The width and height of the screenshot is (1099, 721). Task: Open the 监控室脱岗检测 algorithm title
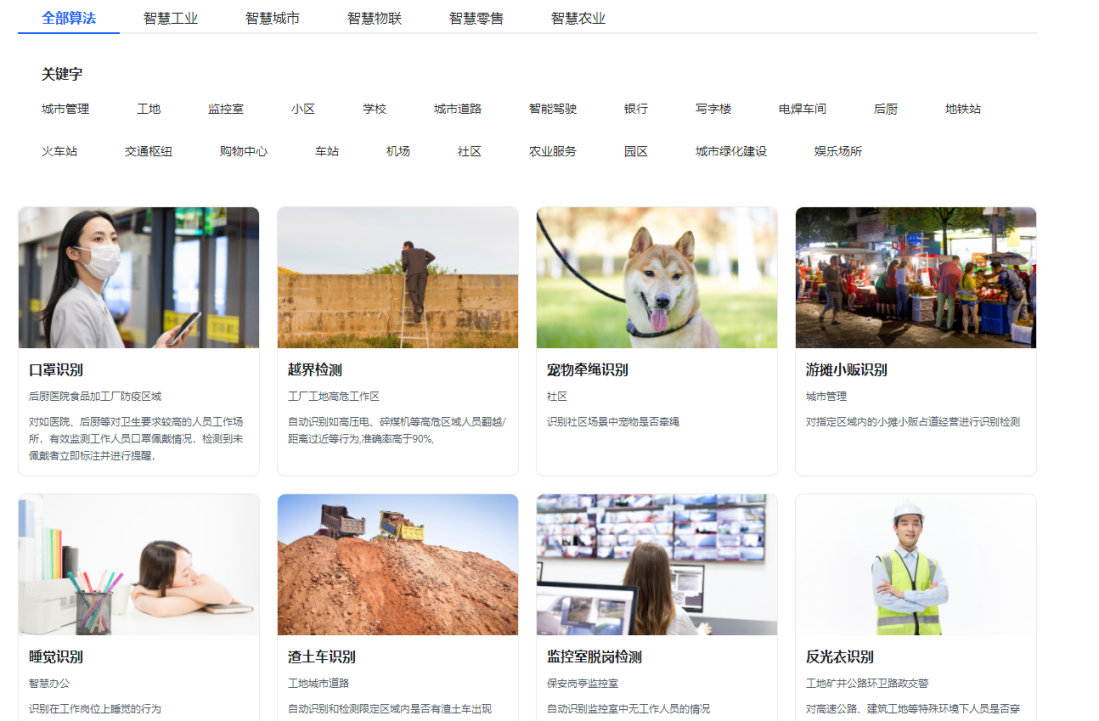tap(594, 657)
